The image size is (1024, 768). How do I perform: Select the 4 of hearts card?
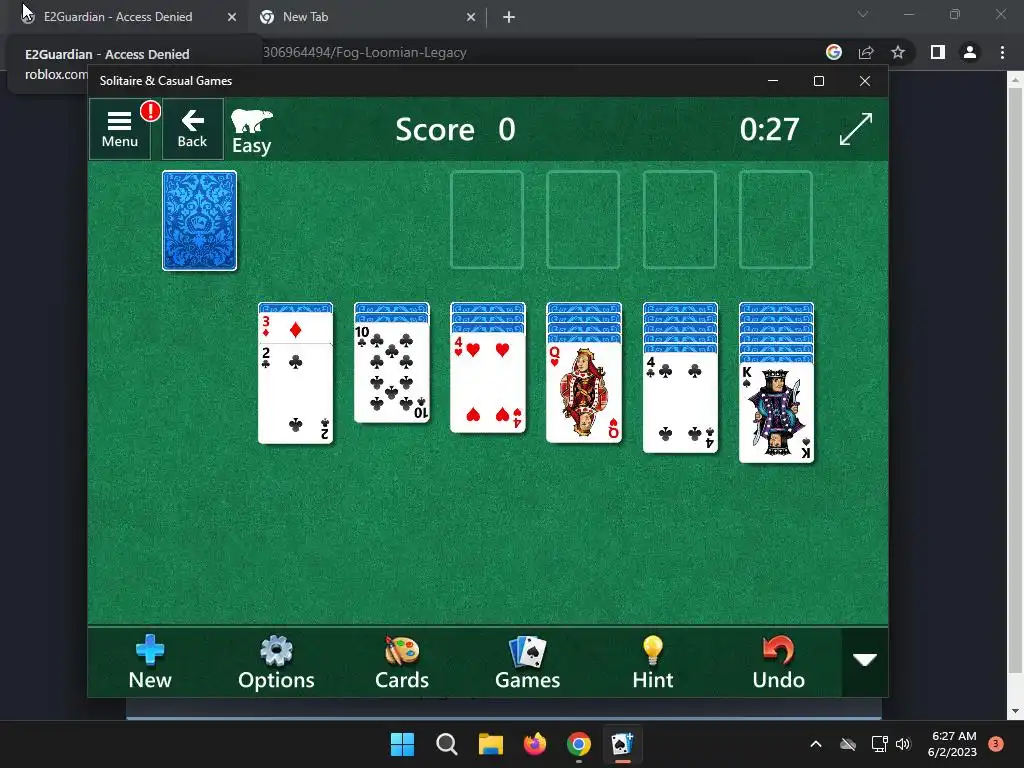click(x=488, y=383)
